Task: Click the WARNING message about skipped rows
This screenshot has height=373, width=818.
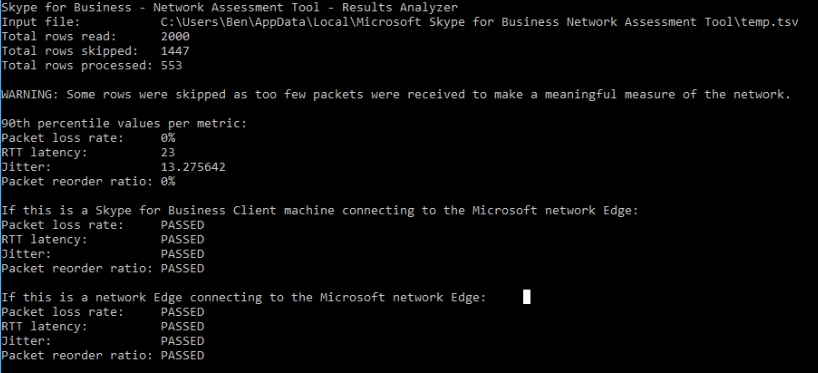Action: [396, 95]
